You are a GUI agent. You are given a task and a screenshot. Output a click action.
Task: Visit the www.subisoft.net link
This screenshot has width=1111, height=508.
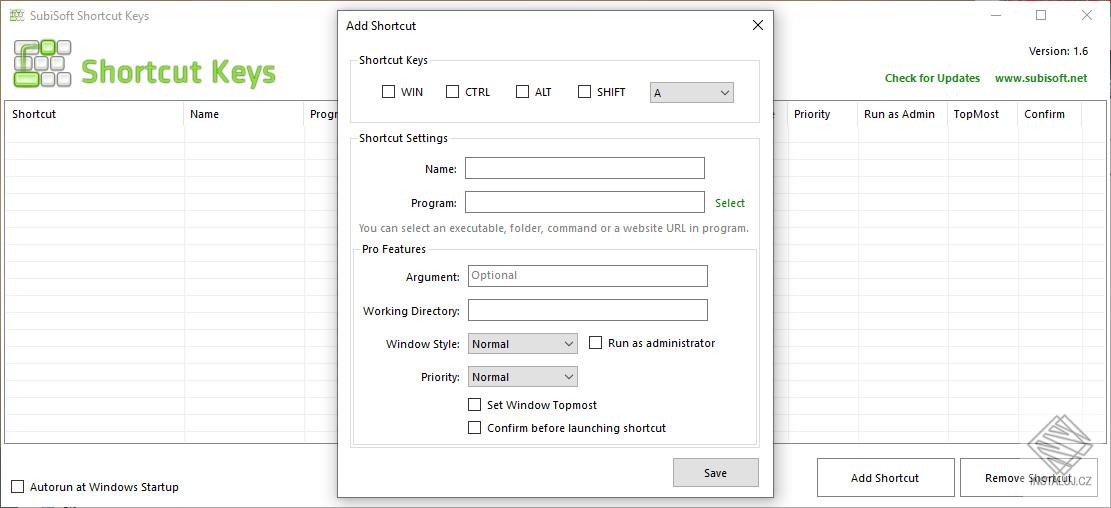[x=1041, y=78]
